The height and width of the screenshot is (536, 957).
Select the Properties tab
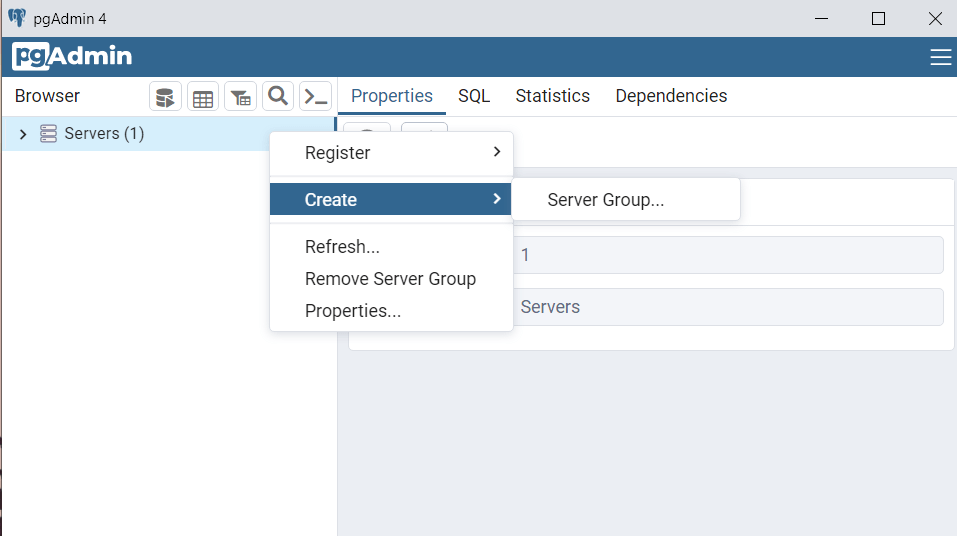pyautogui.click(x=392, y=96)
